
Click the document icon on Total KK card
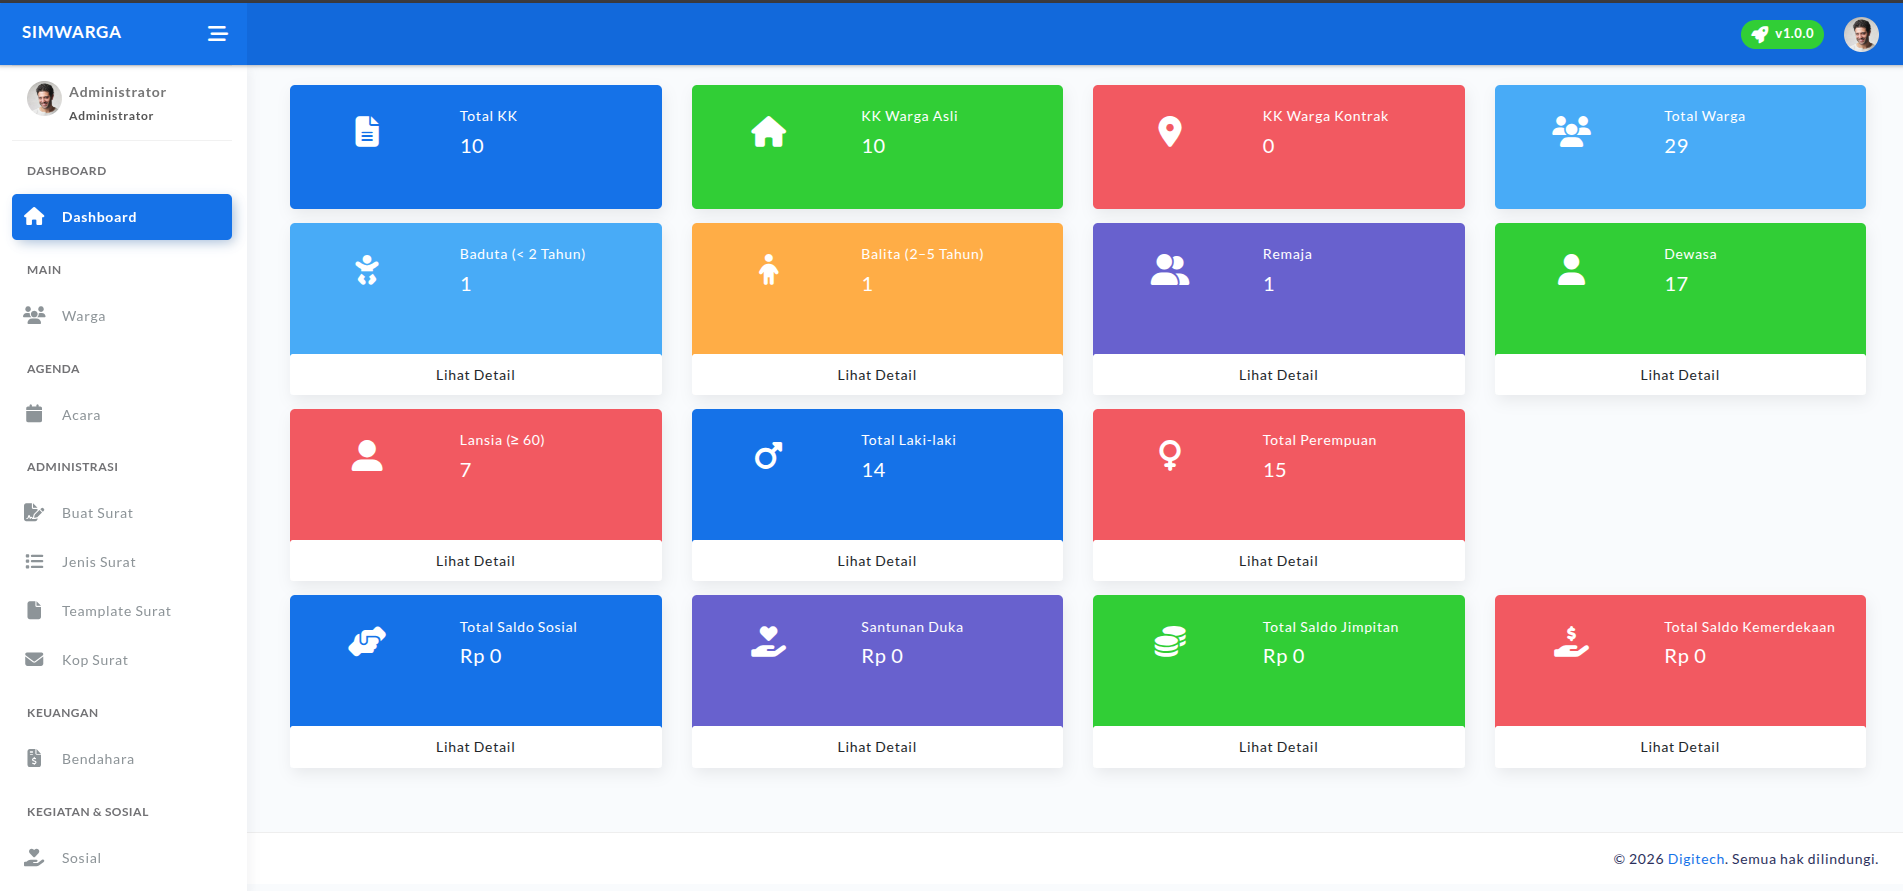coord(367,131)
